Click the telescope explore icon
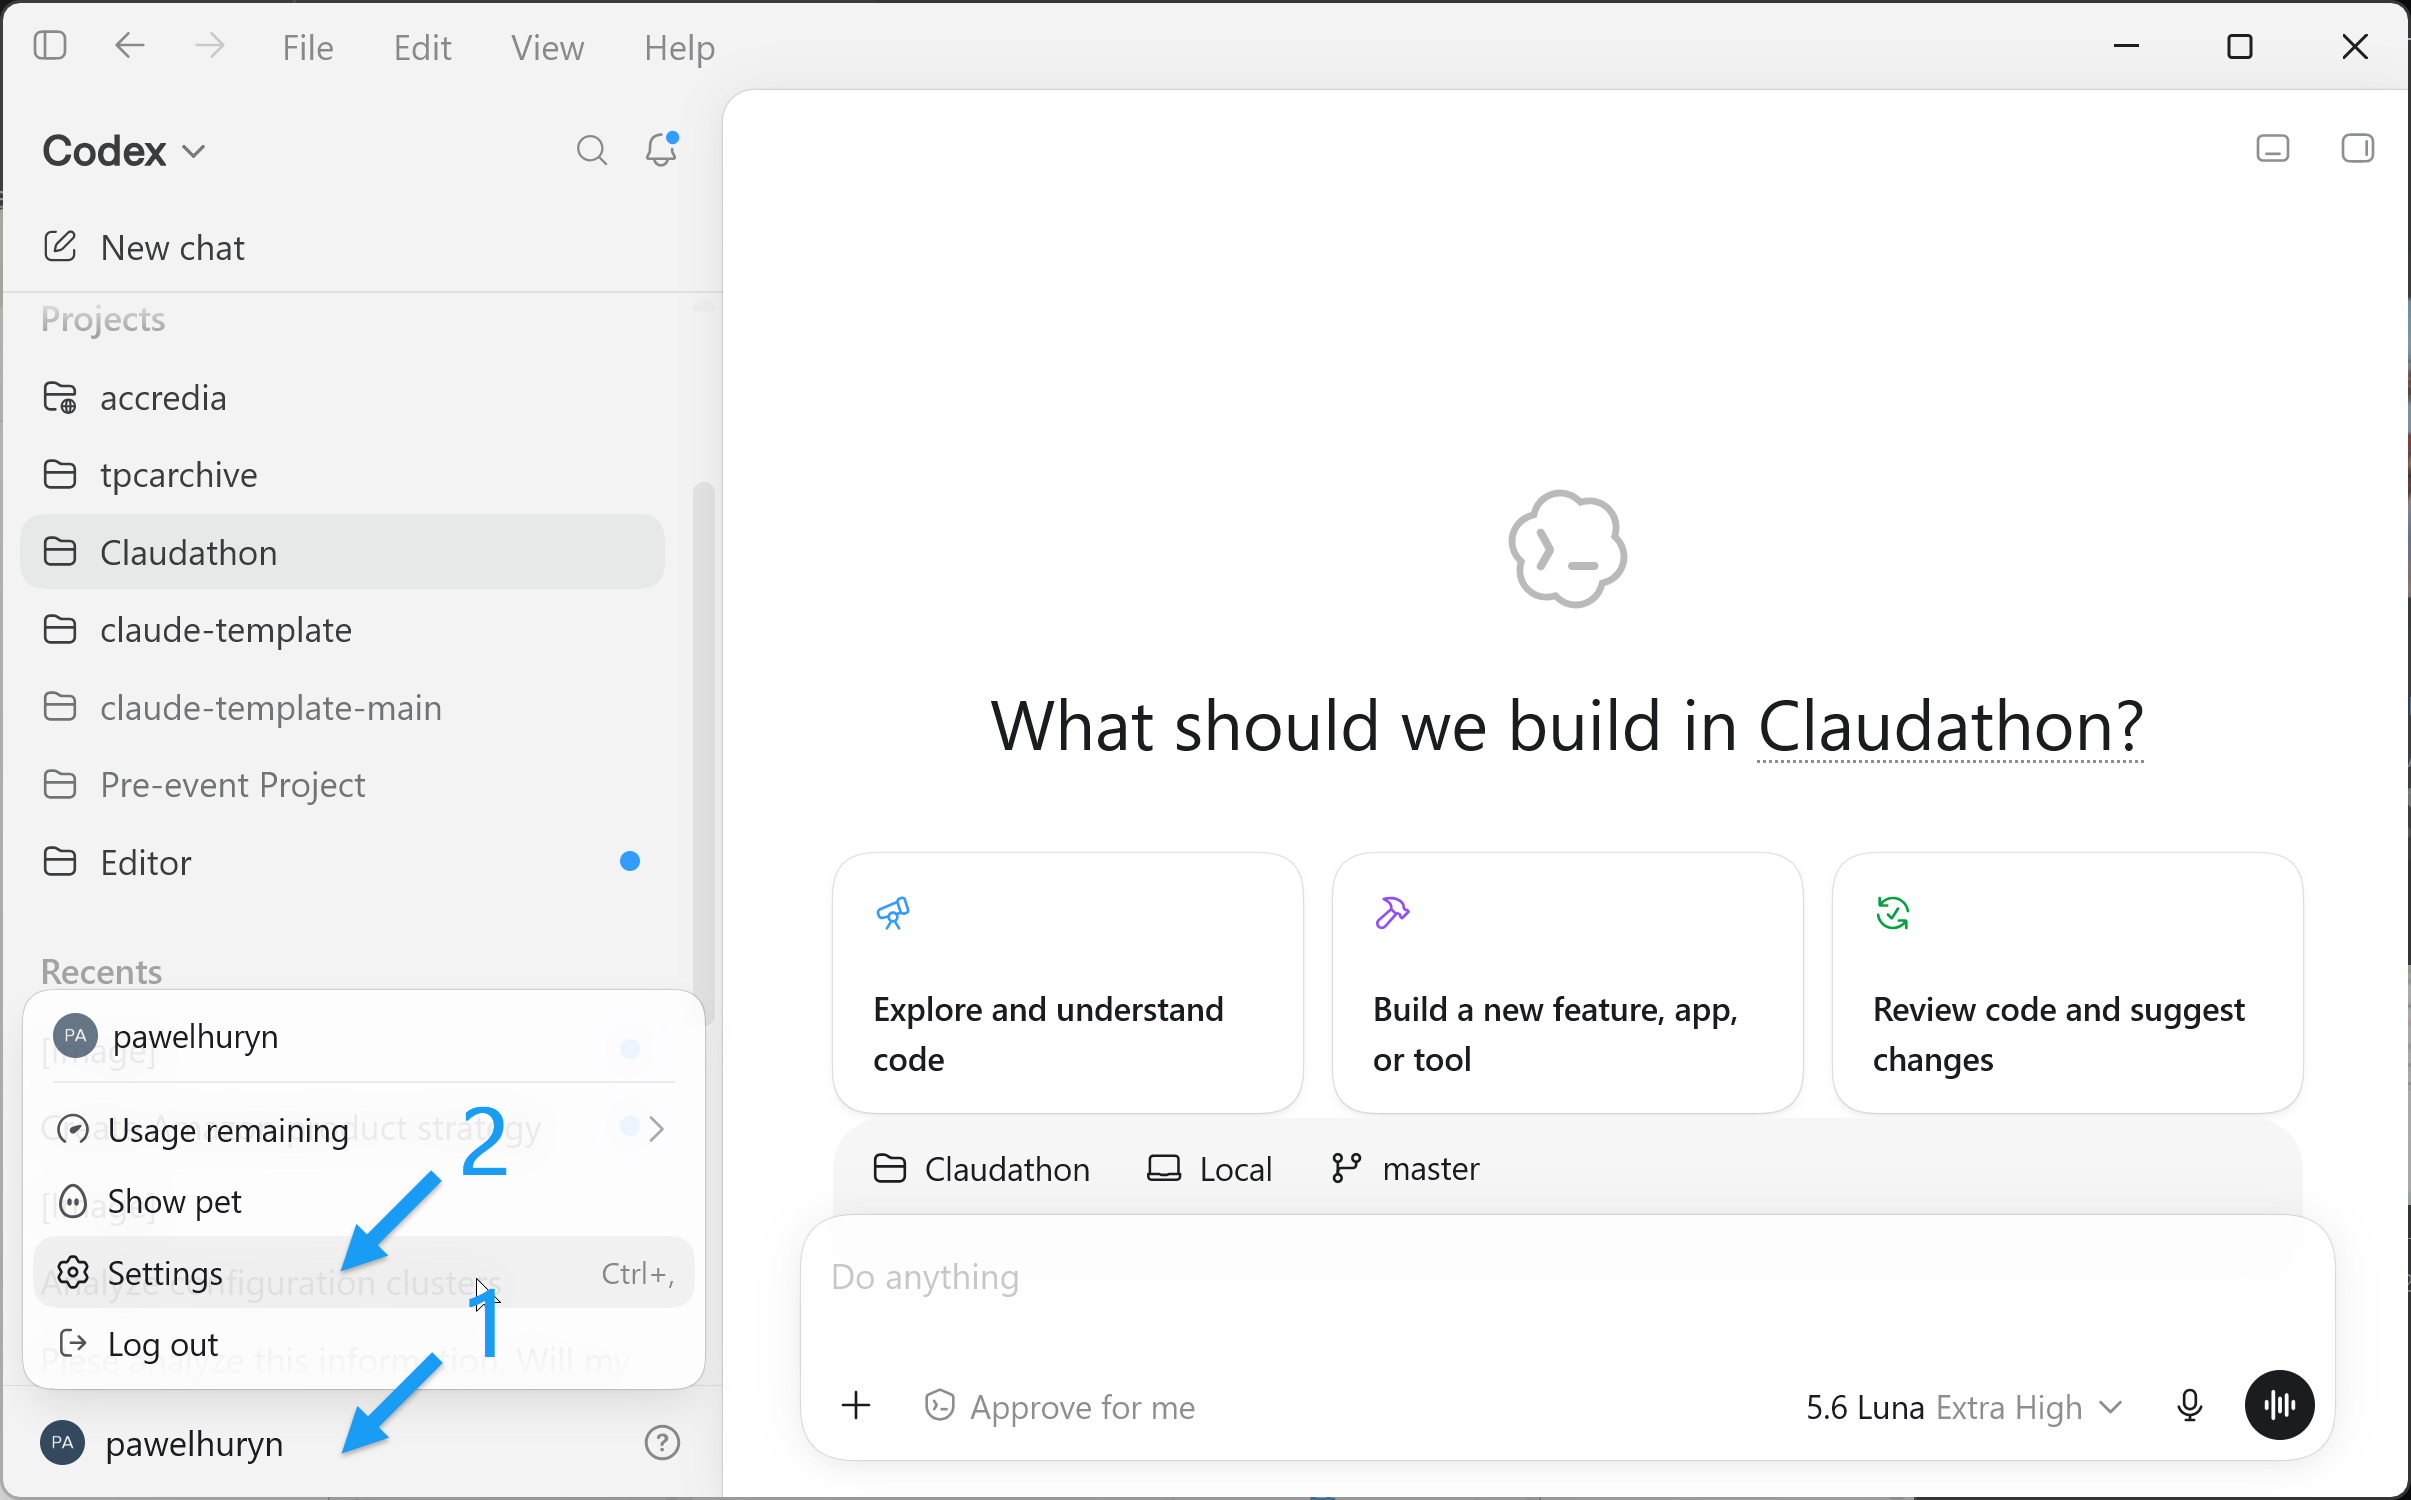The image size is (2411, 1500). 893,913
